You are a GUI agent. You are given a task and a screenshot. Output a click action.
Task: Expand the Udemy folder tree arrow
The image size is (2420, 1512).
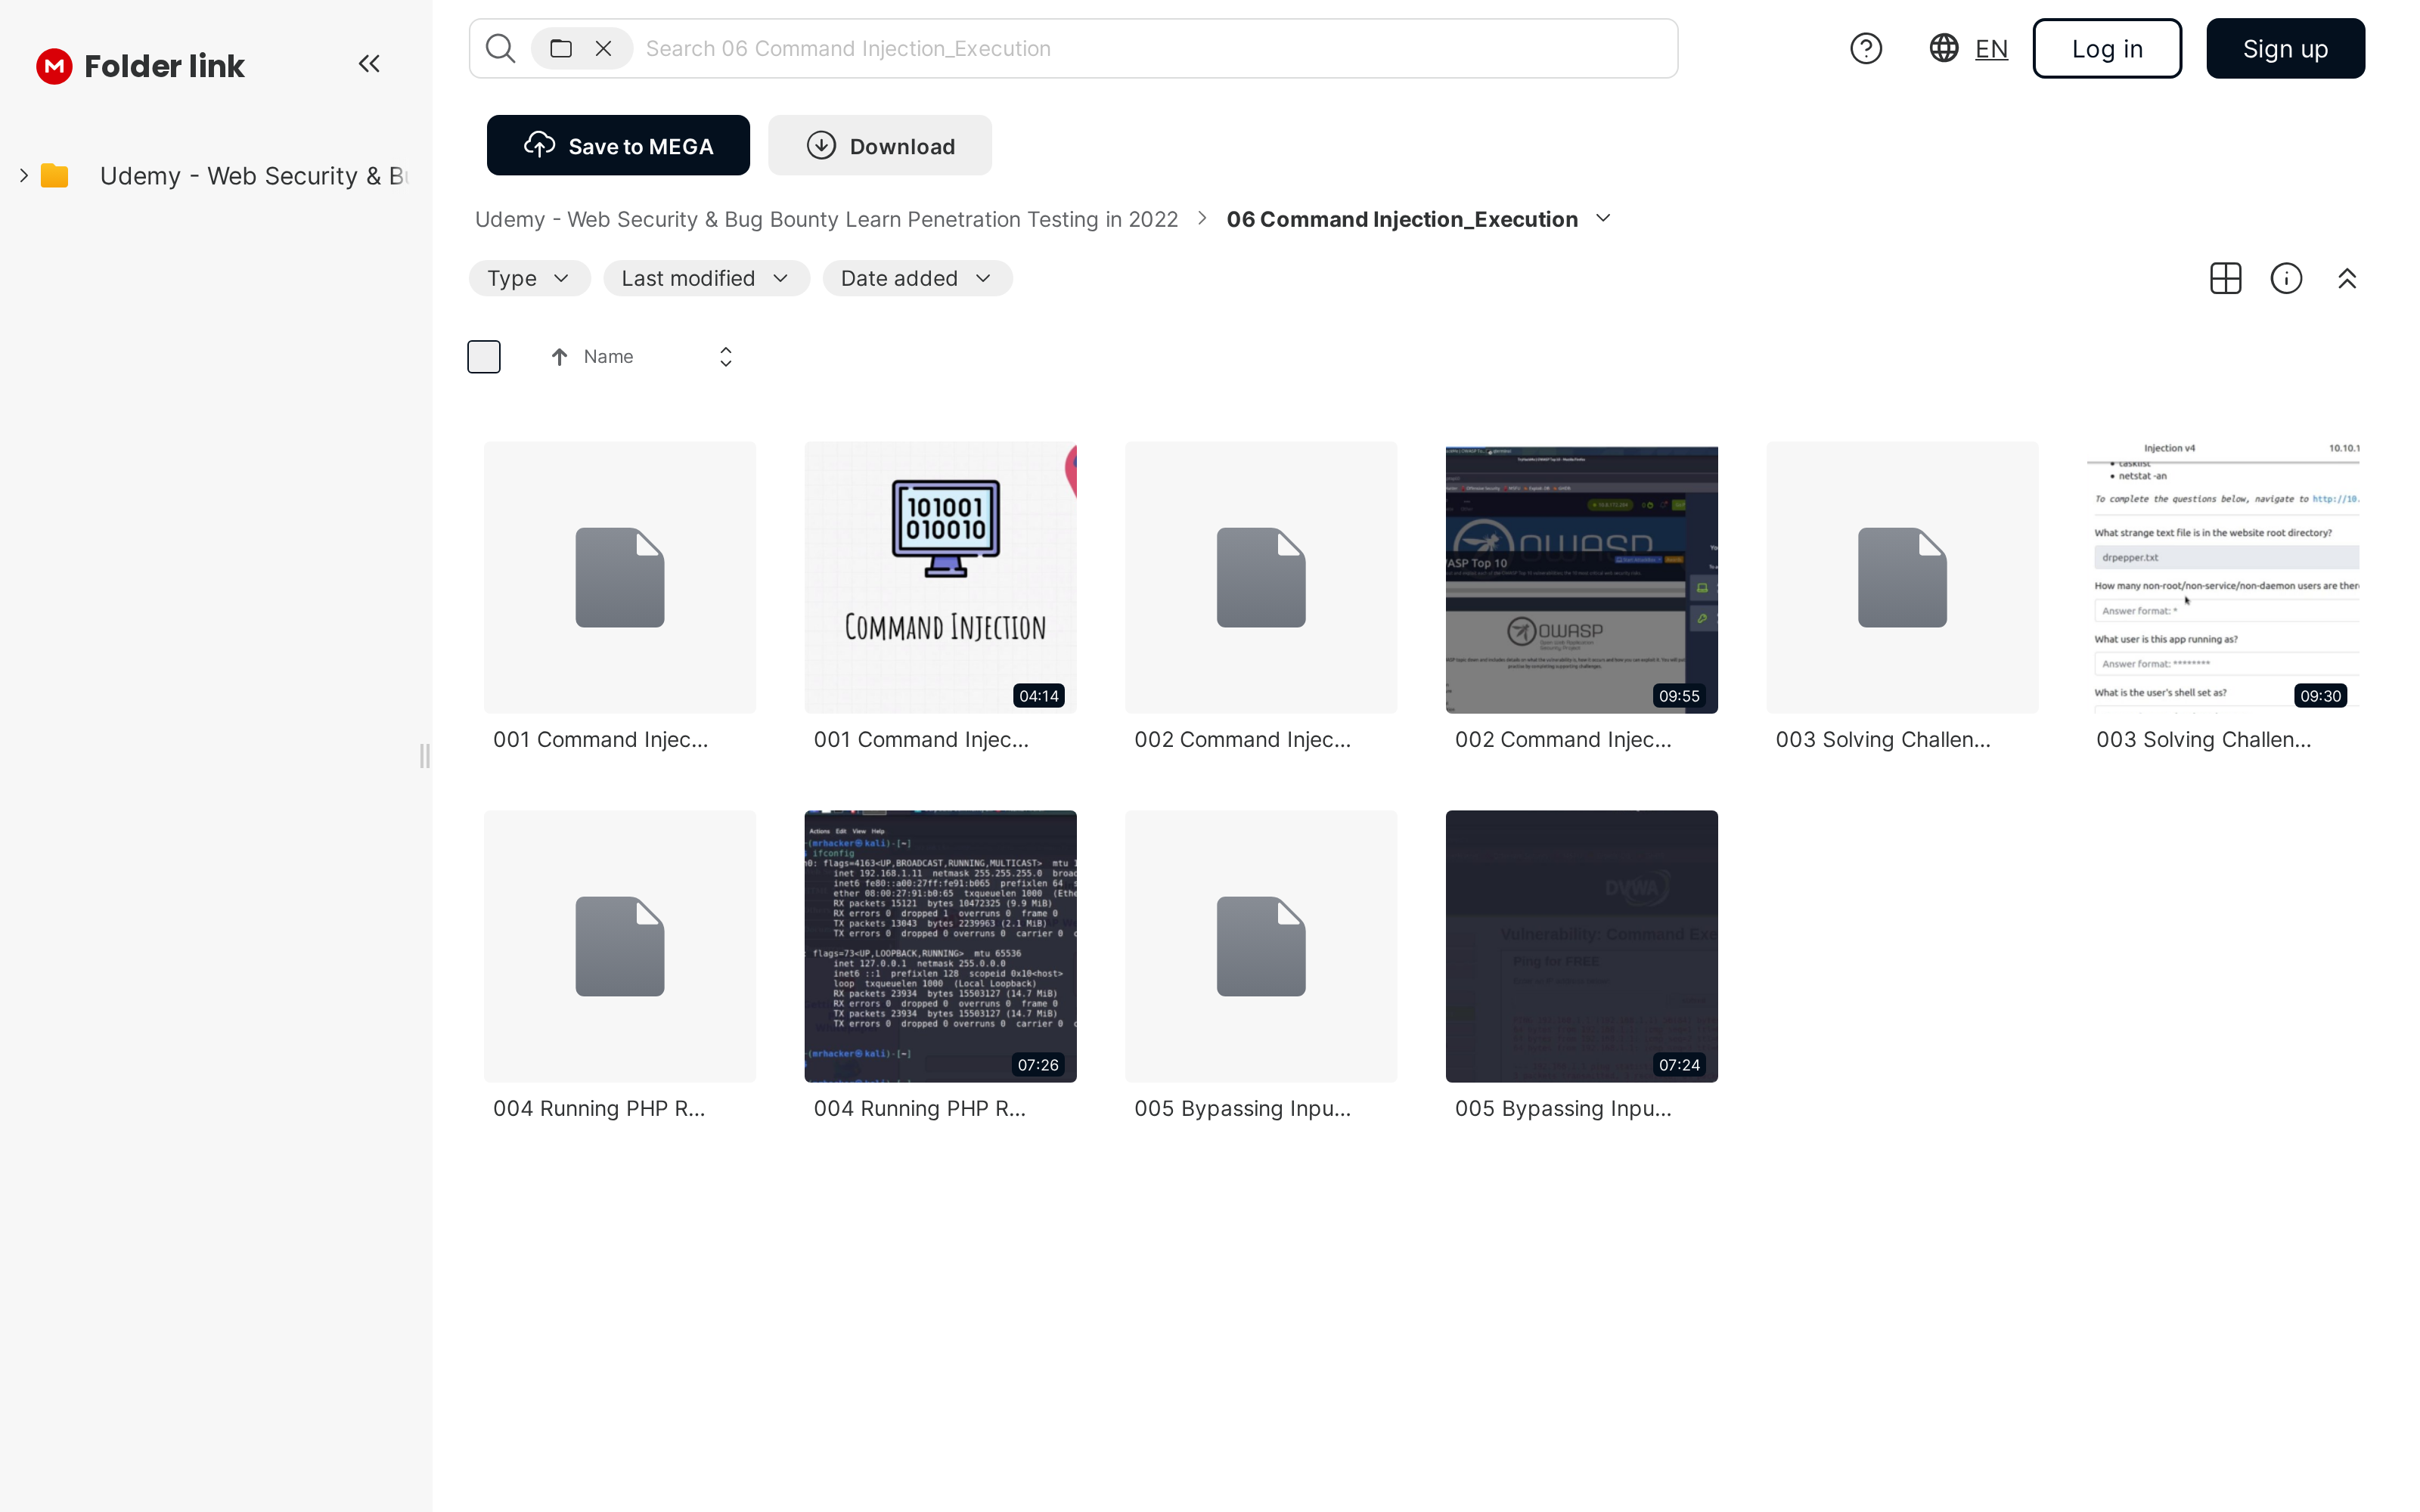click(24, 176)
